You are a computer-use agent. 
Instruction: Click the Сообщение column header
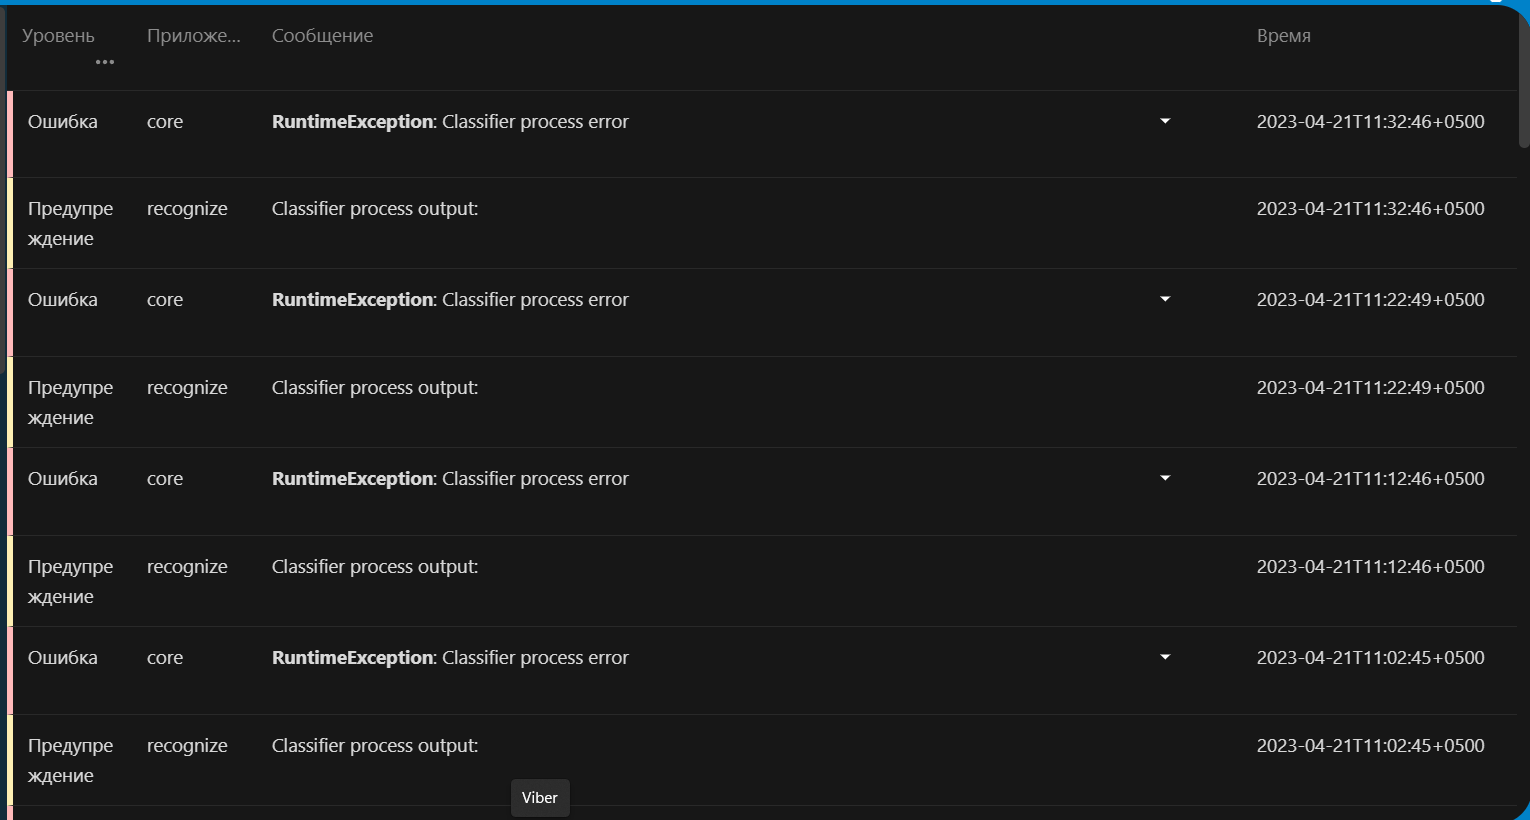coord(322,35)
